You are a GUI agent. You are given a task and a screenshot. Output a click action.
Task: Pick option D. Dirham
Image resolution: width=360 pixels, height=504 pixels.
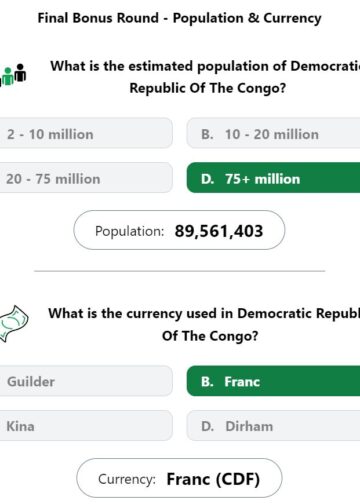273,425
